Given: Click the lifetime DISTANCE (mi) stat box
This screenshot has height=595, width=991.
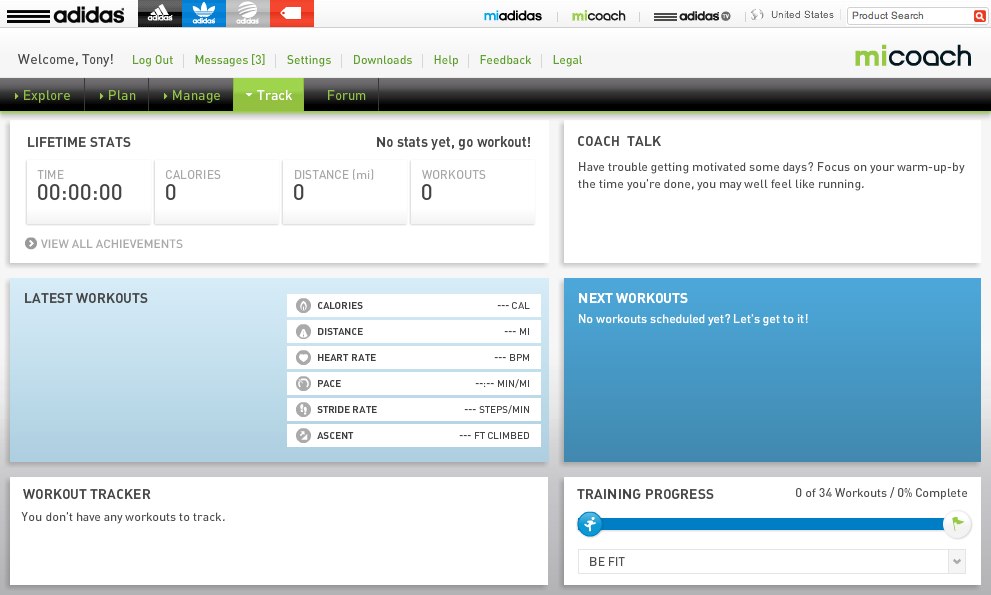Looking at the screenshot, I should (x=345, y=192).
